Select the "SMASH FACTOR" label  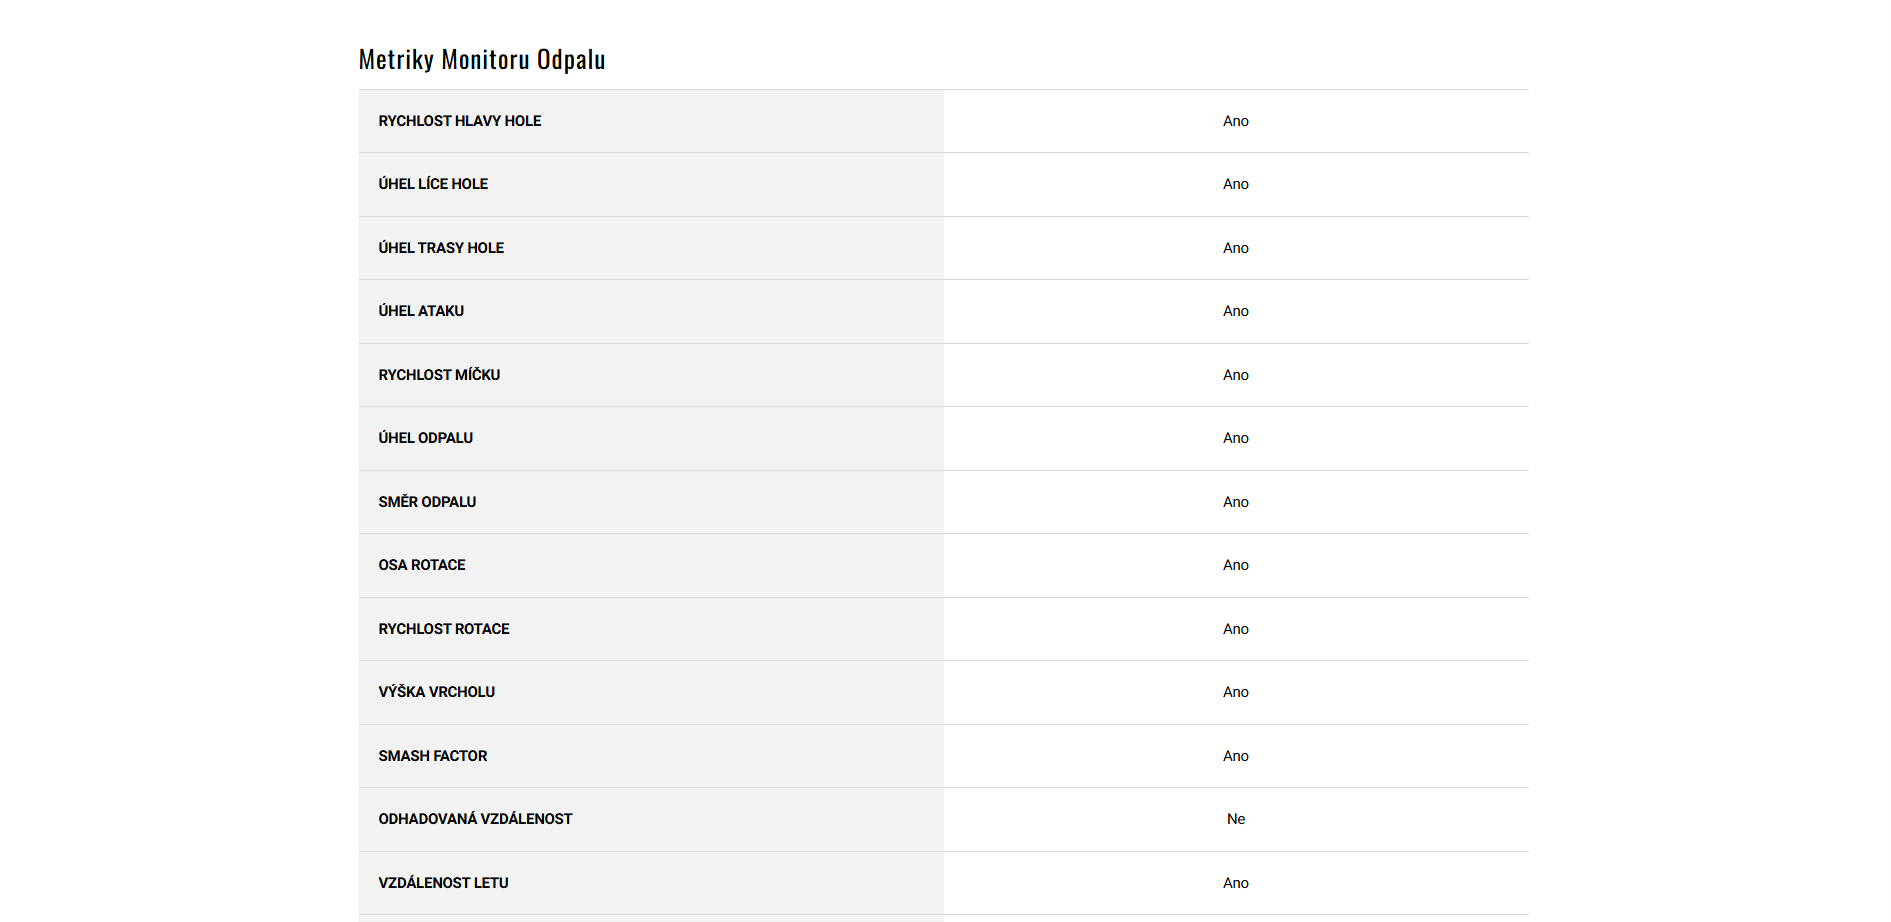433,756
